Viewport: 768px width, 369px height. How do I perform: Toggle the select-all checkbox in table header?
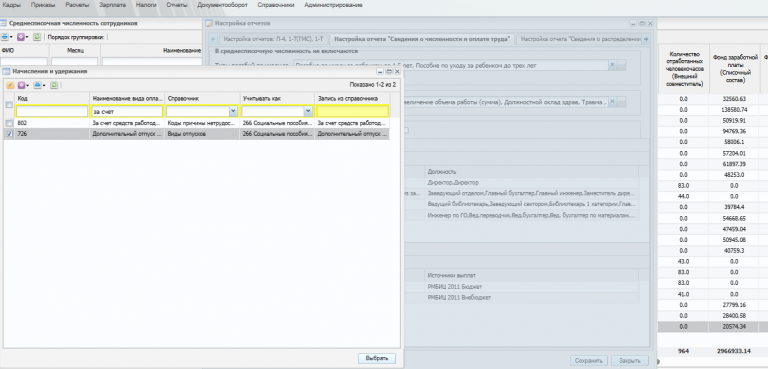(x=9, y=104)
